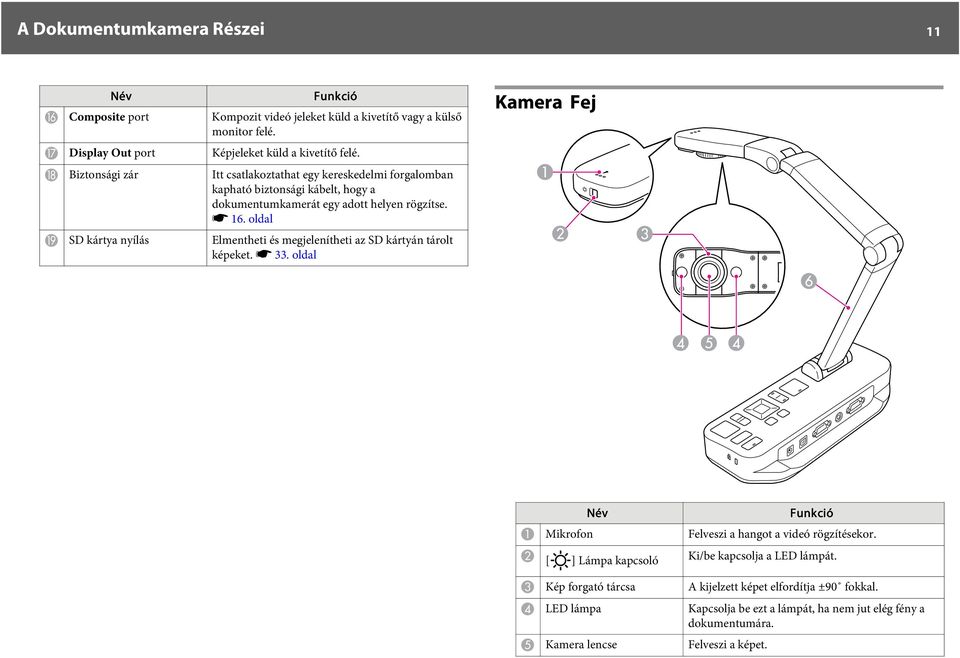Screen dimensions: 960x658
Task: Click the number 3 marker beside Kép forgató tárcsa
Action: (x=527, y=587)
